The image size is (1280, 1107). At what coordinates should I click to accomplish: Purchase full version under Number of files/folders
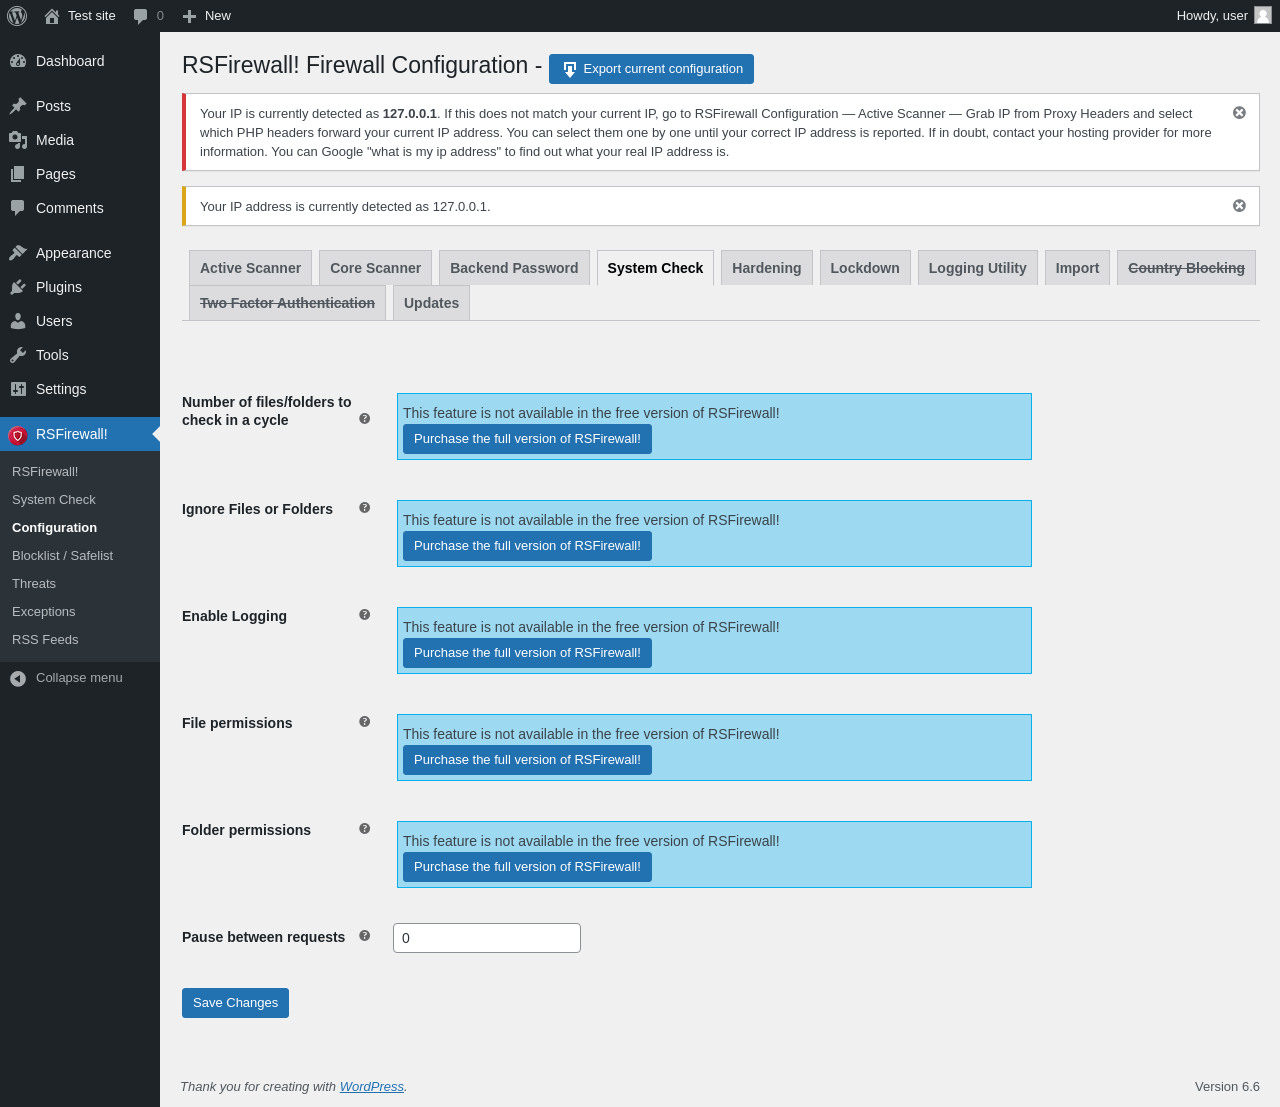(527, 439)
